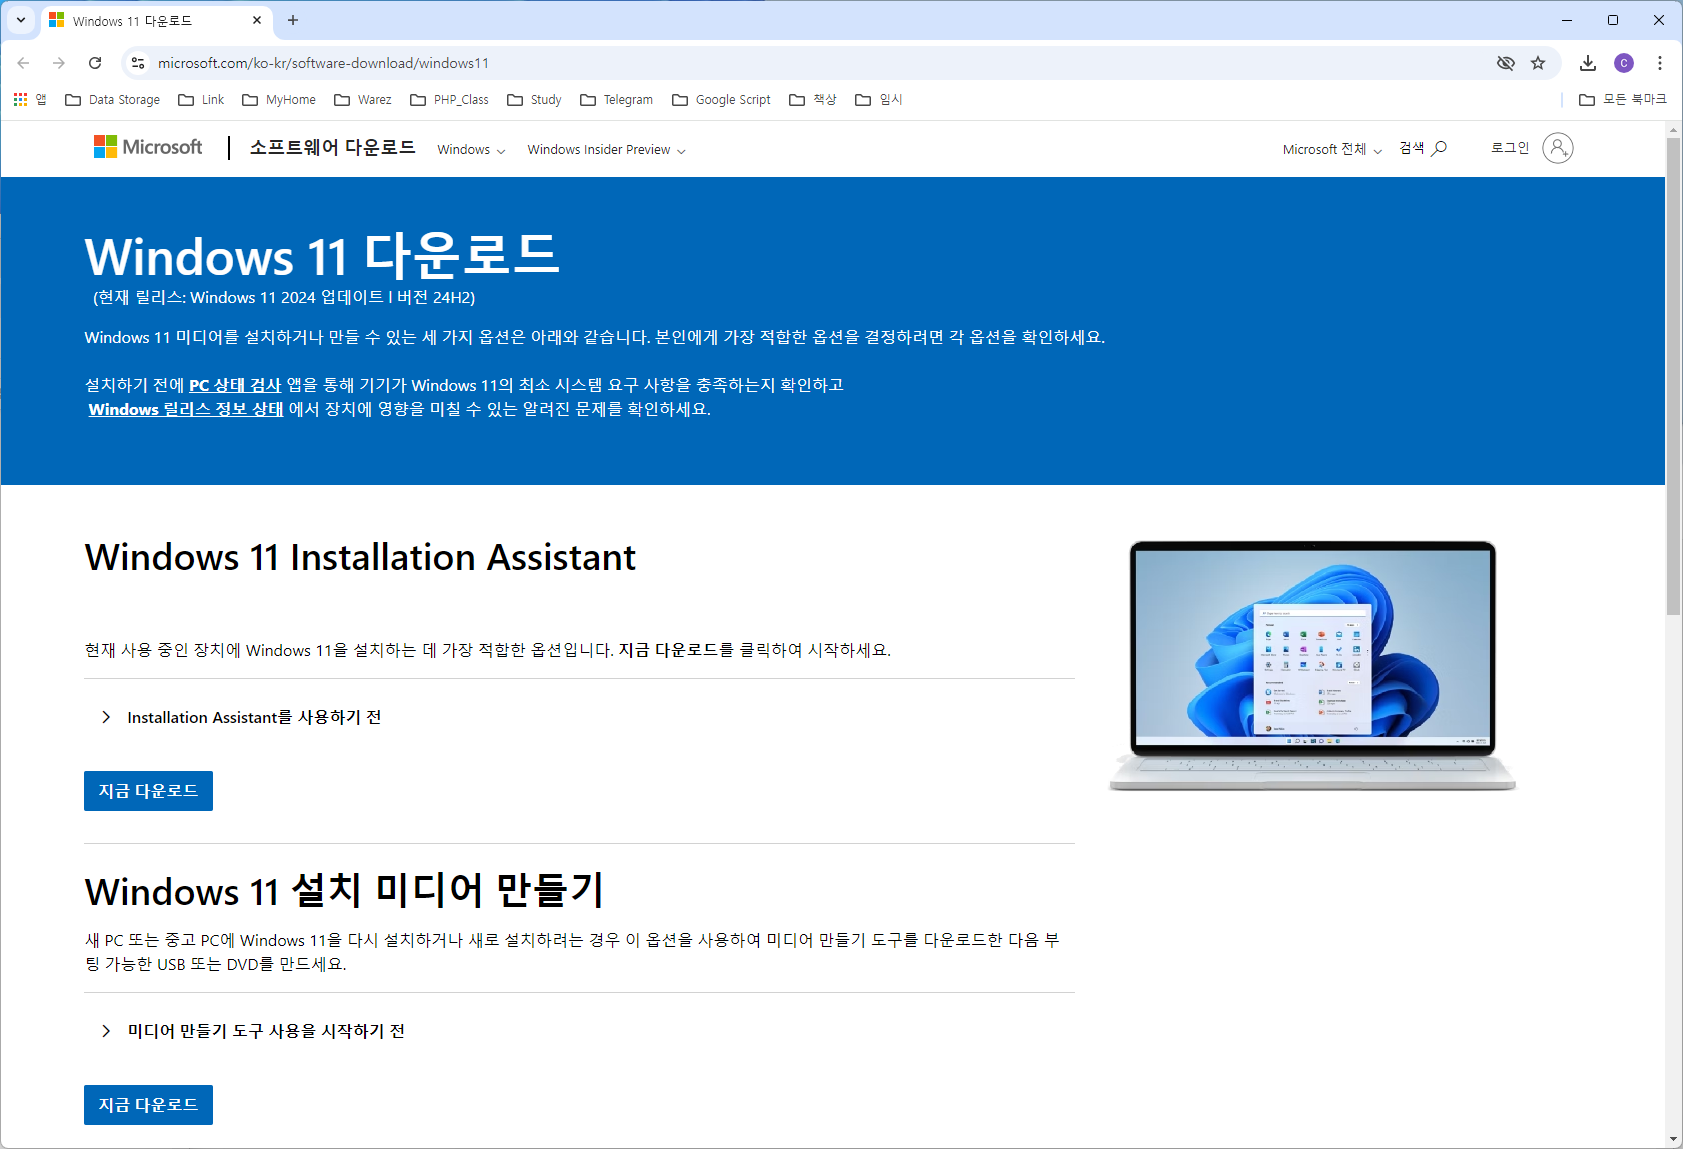Screen dimensions: 1683x1149
Task: Open 소프트웨어 다운로드 home link
Action: (332, 148)
